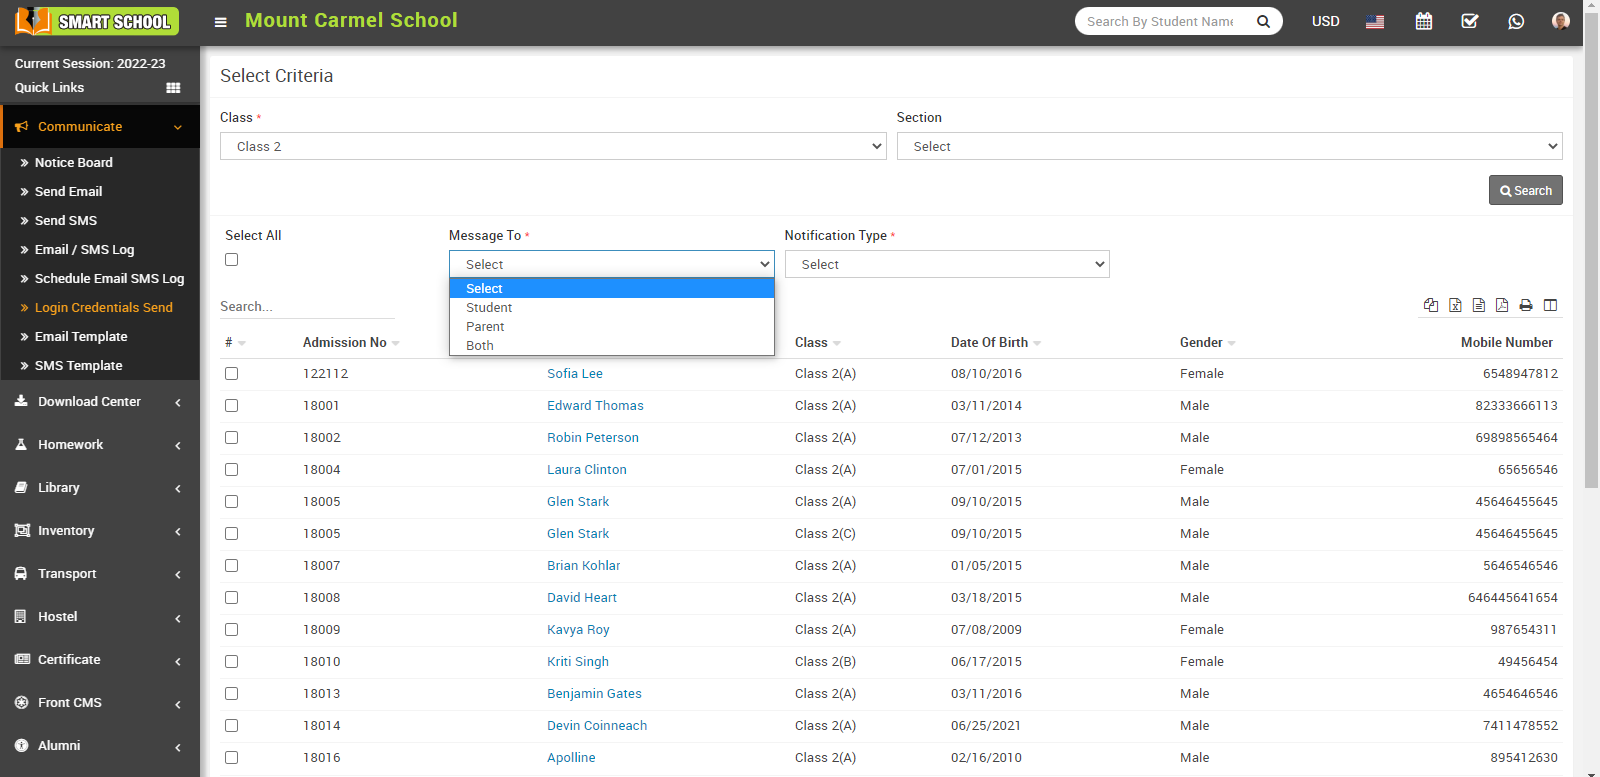Export table as PDF

point(1502,305)
